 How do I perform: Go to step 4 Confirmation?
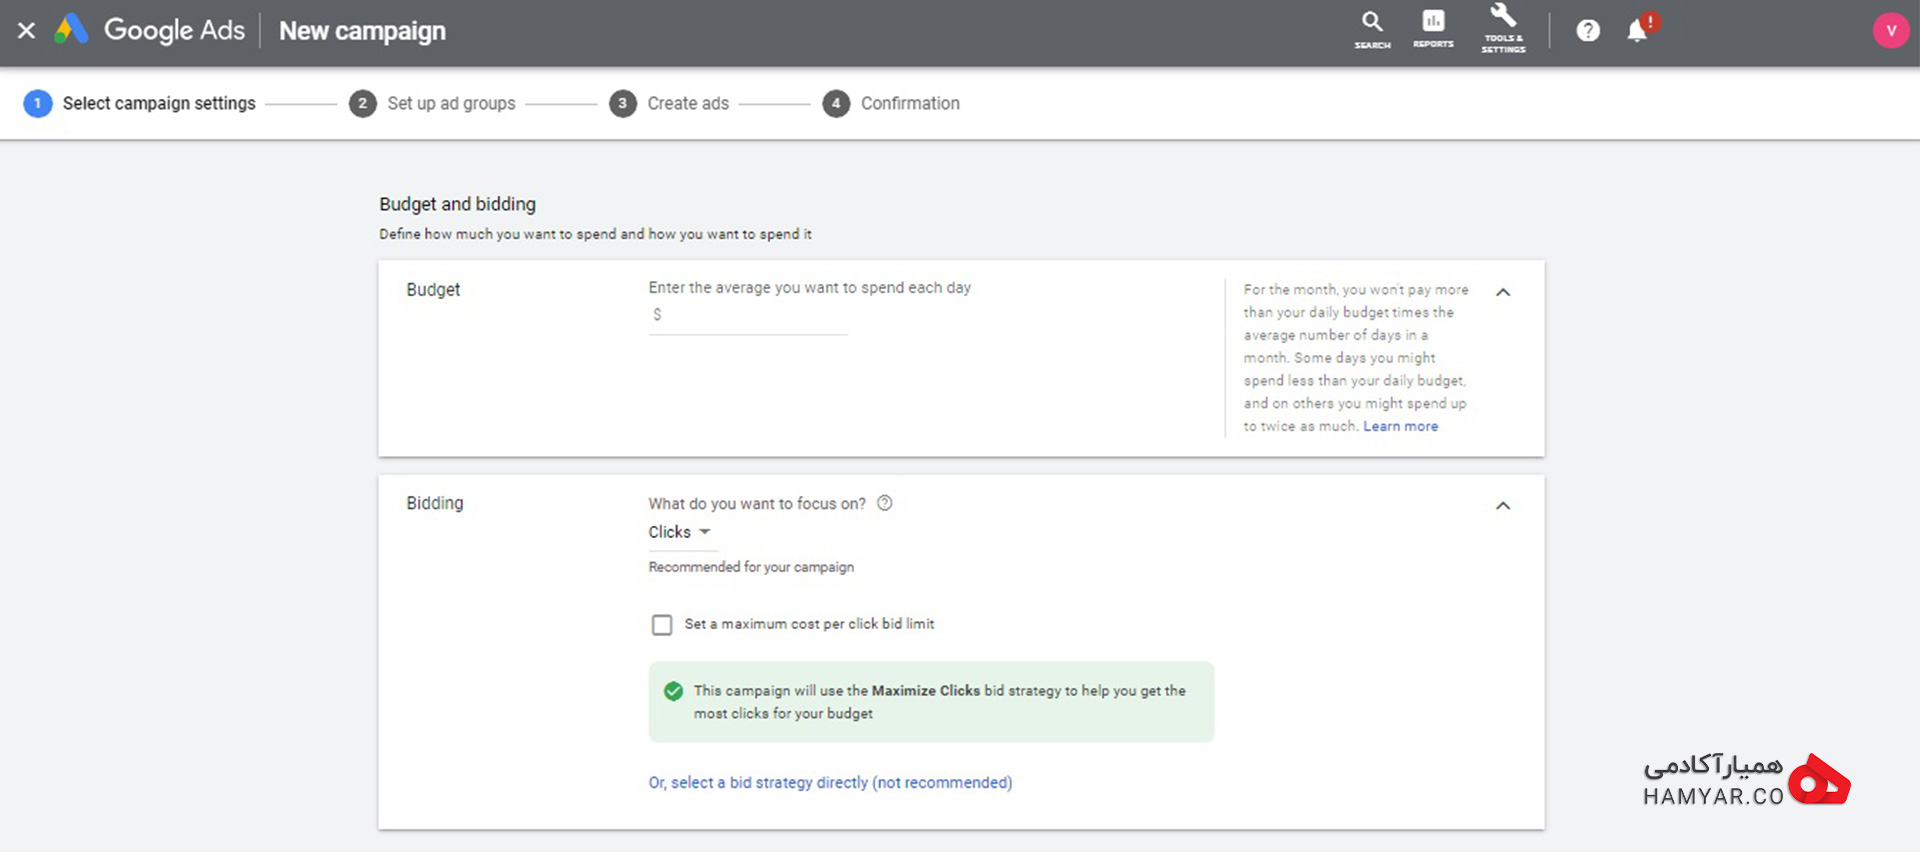891,103
